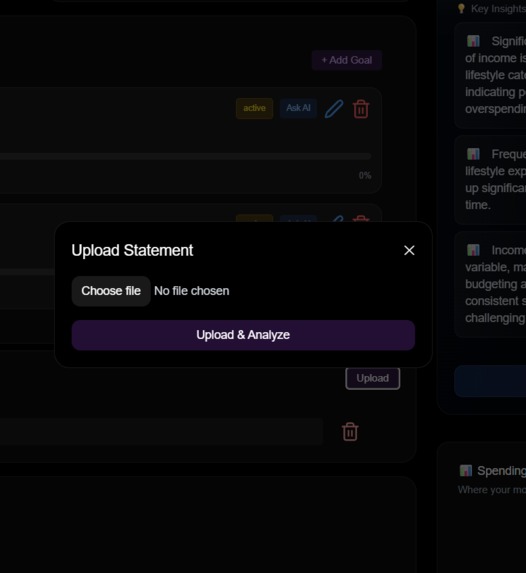Click the 'No file chosen' text
This screenshot has width=526, height=573.
[192, 291]
